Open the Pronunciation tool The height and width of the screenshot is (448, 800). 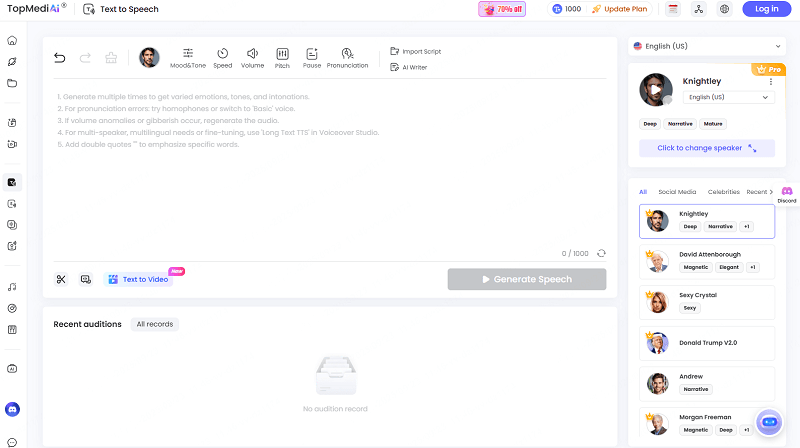tap(347, 58)
